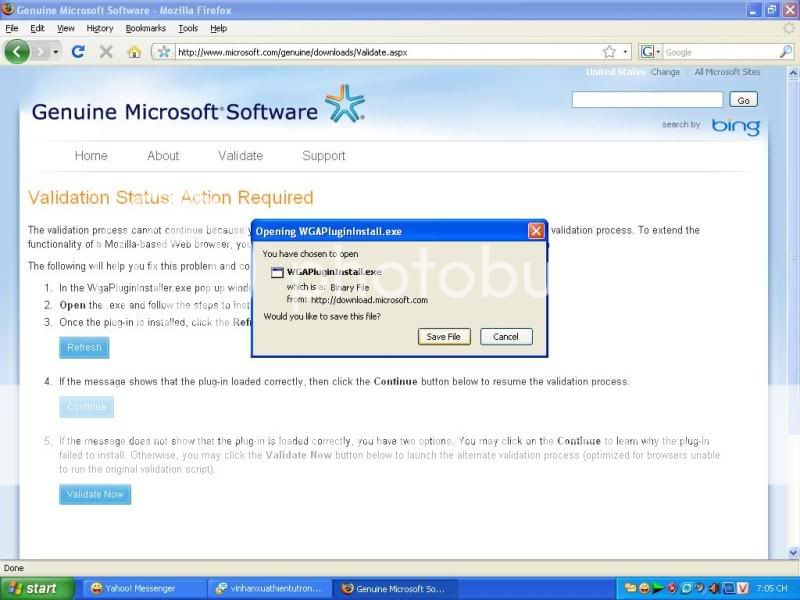Close the Opening WGAPluginInstall.exe dialog

point(536,231)
